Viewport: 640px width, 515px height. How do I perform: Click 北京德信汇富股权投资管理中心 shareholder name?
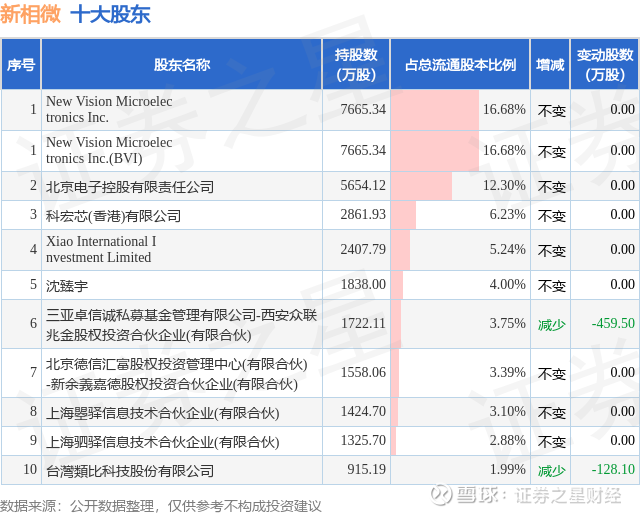point(176,373)
